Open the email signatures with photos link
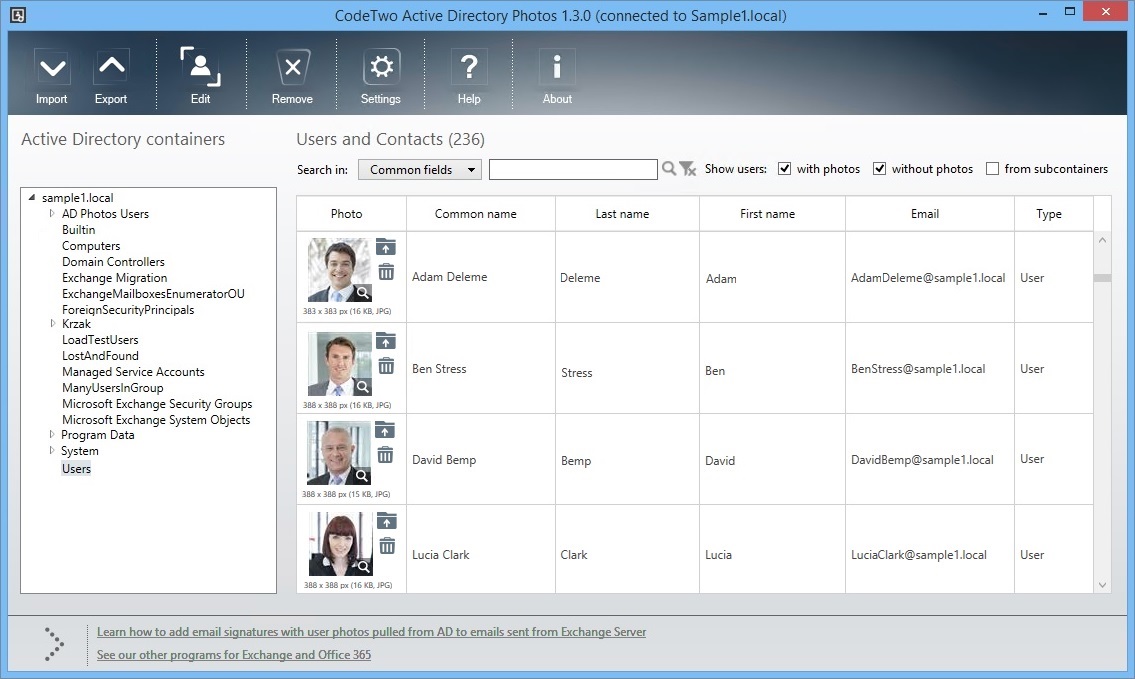The image size is (1135, 679). click(371, 632)
